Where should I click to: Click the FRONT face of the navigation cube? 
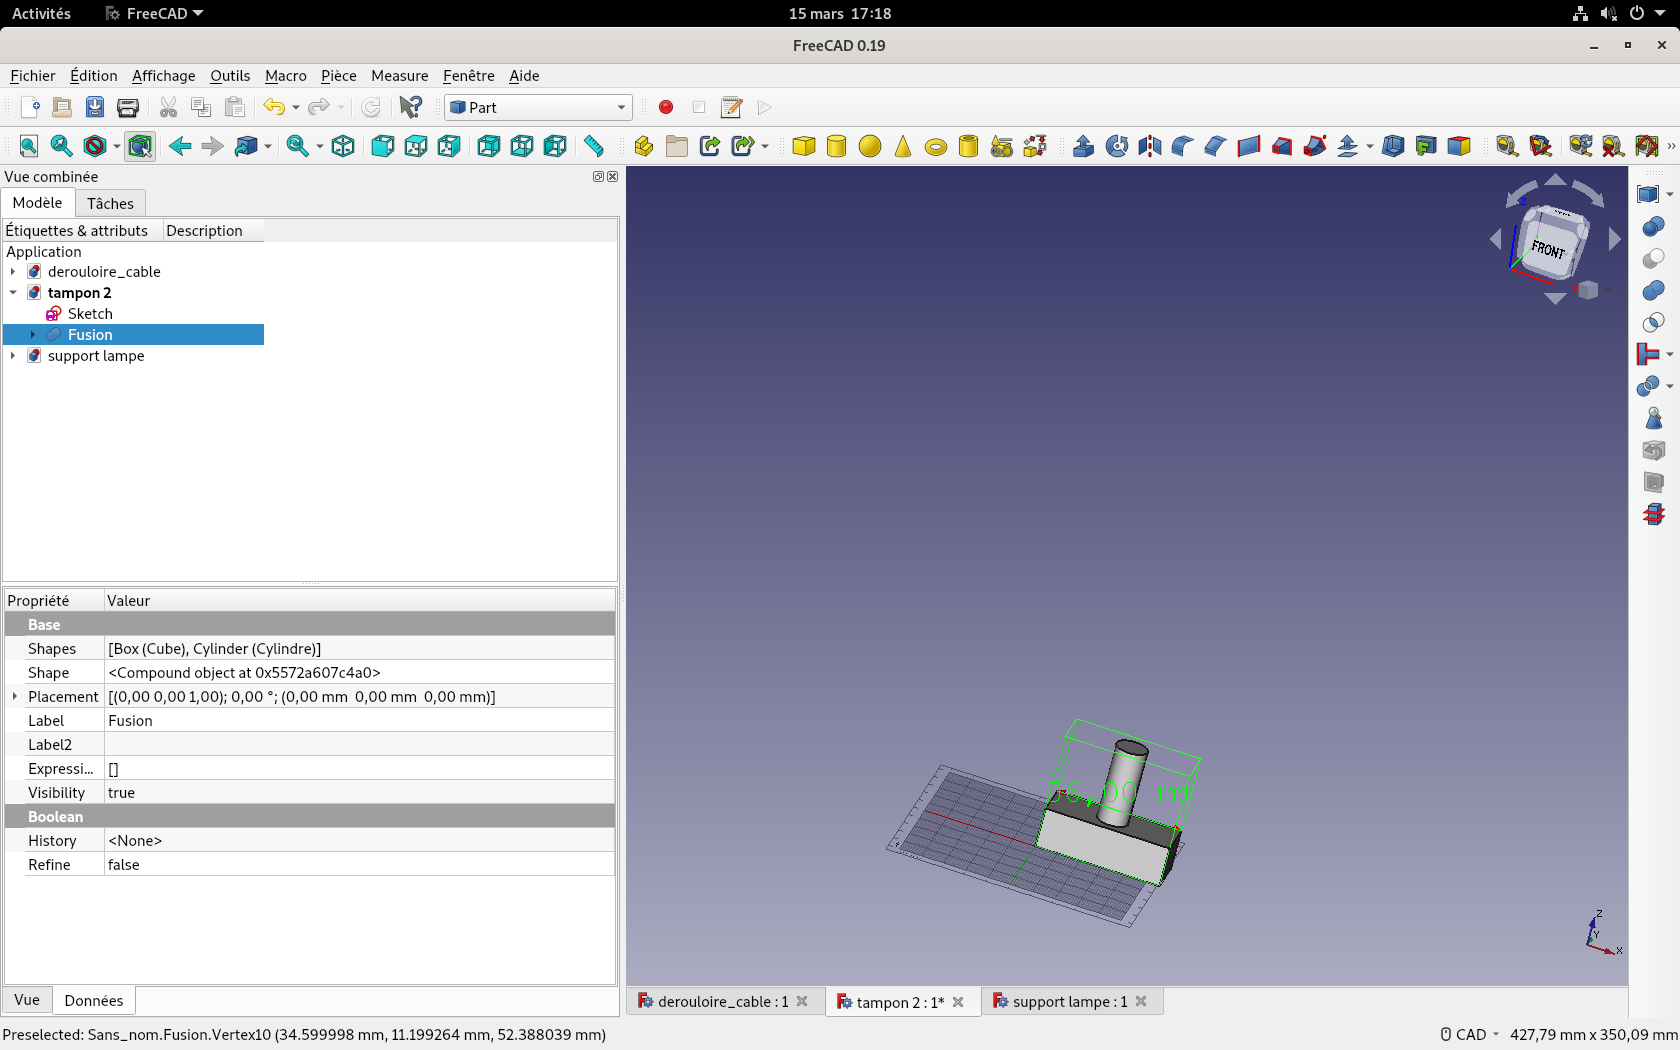coord(1547,248)
